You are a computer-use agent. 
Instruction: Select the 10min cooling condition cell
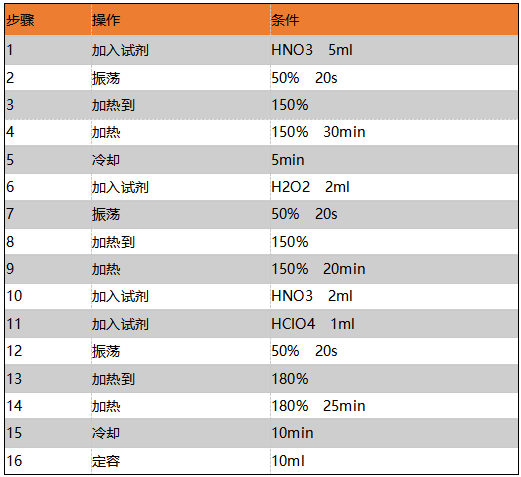click(x=394, y=433)
